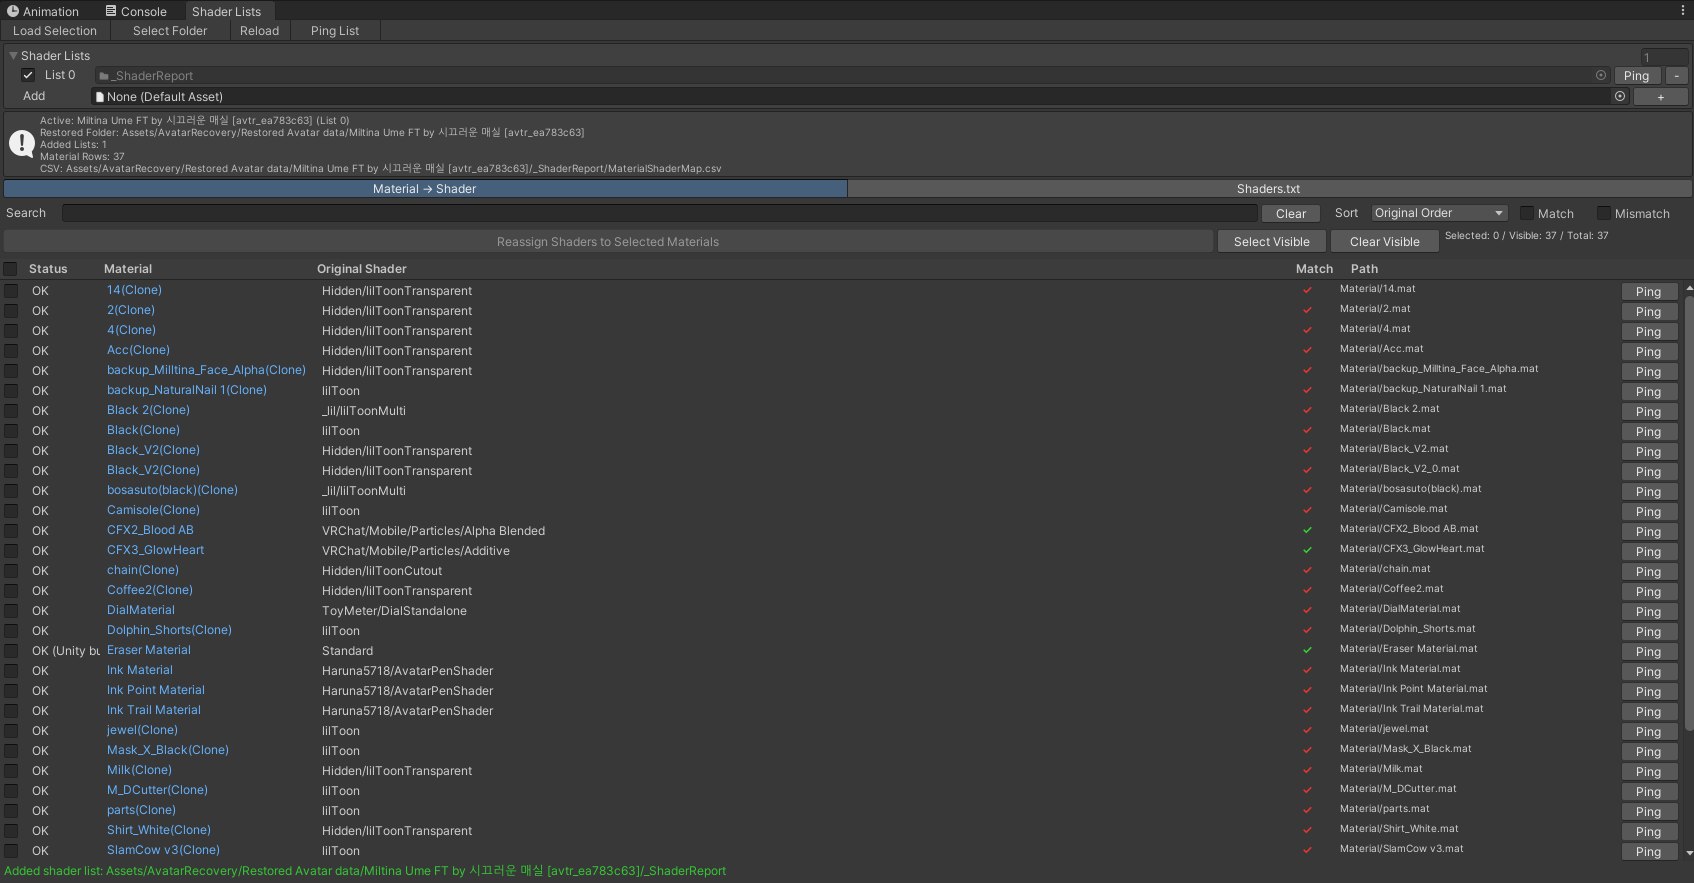Check the row checkbox for Camisole(Clone)
This screenshot has height=883, width=1694.
pyautogui.click(x=11, y=511)
